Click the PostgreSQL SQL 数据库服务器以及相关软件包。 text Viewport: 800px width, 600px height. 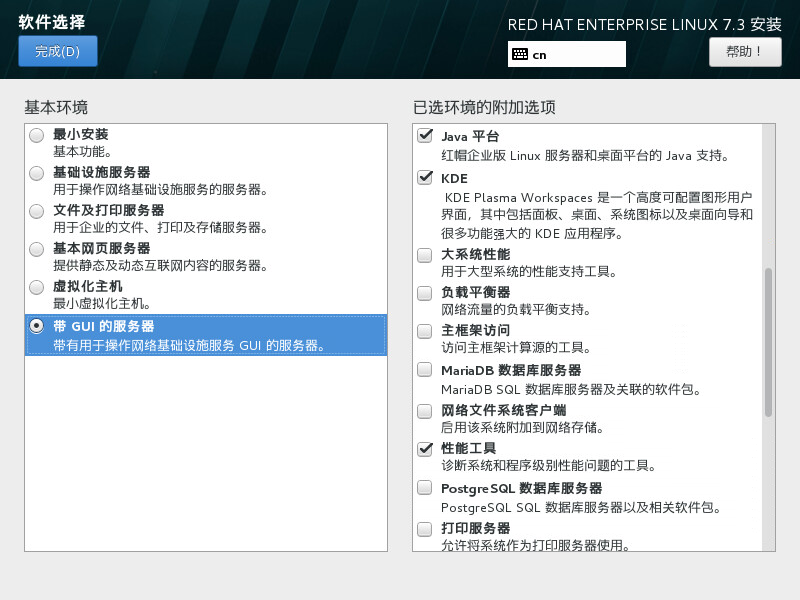[x=581, y=508]
